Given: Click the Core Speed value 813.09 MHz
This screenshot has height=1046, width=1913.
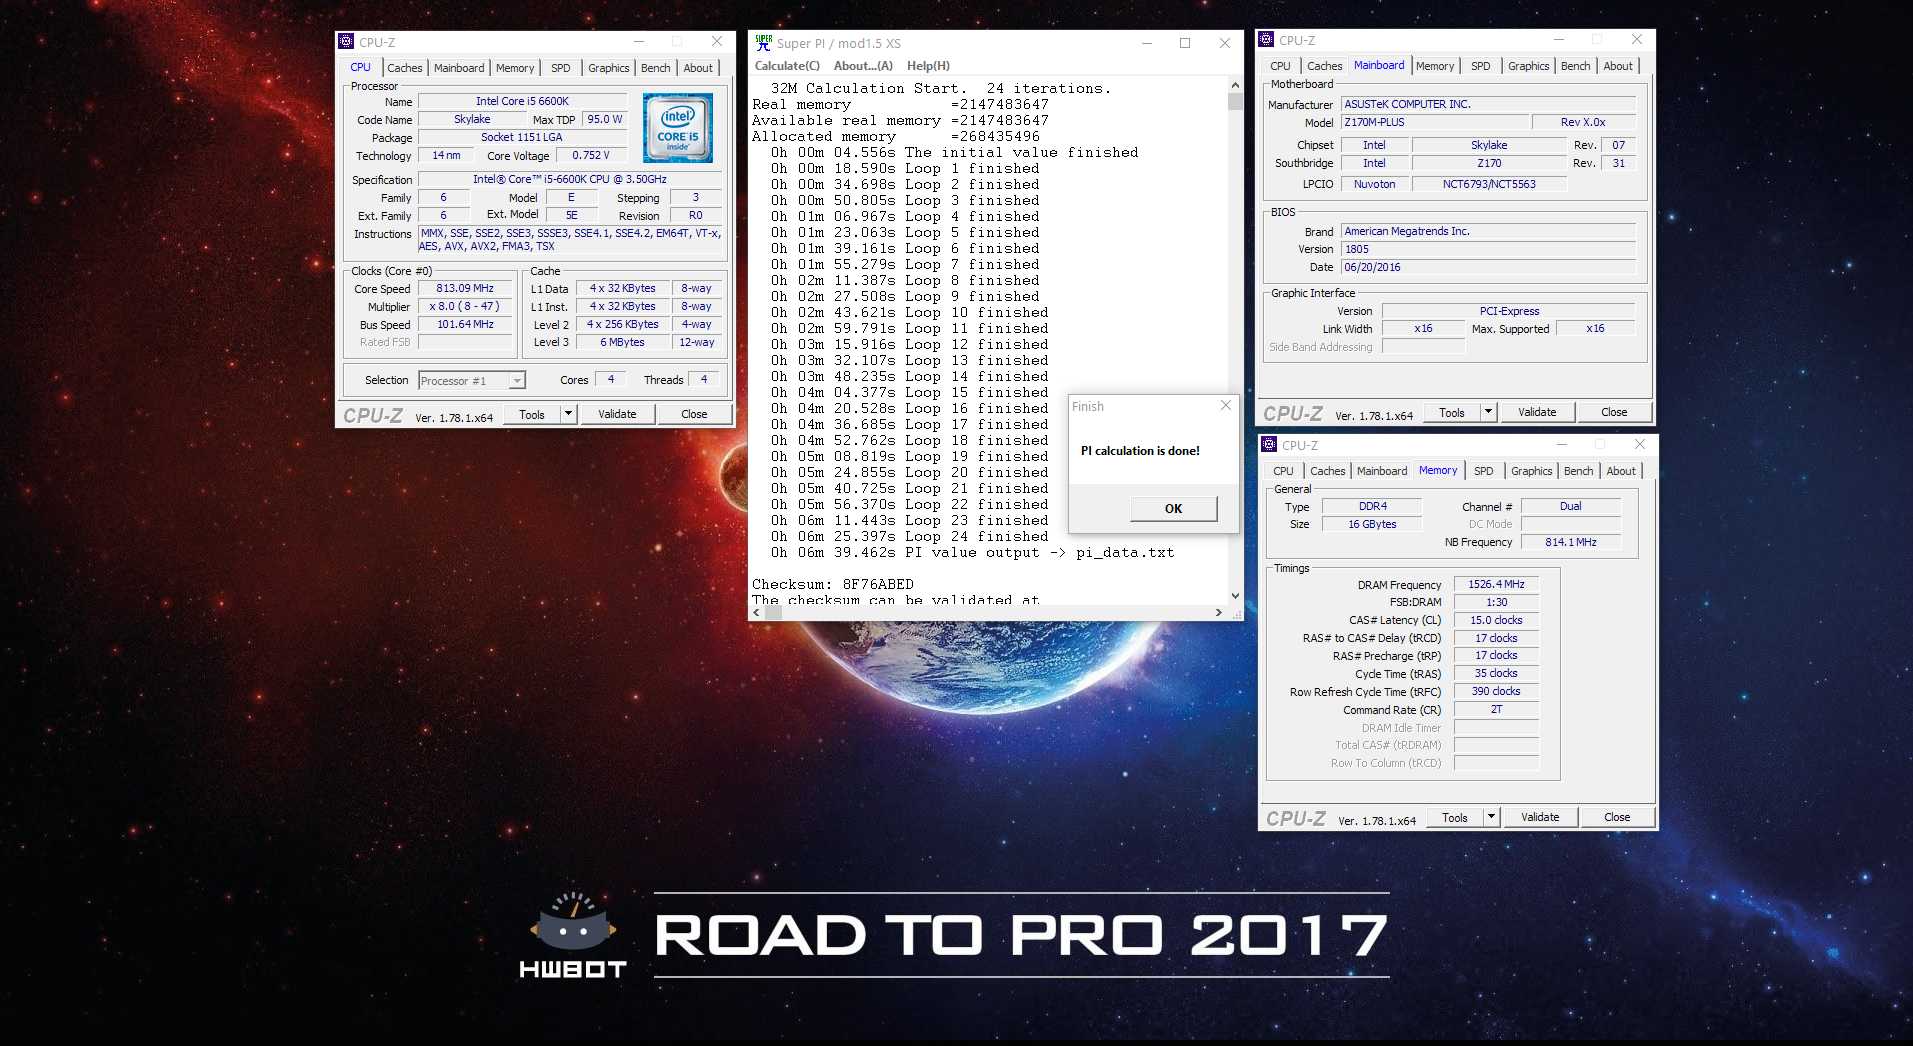Looking at the screenshot, I should click(x=465, y=288).
